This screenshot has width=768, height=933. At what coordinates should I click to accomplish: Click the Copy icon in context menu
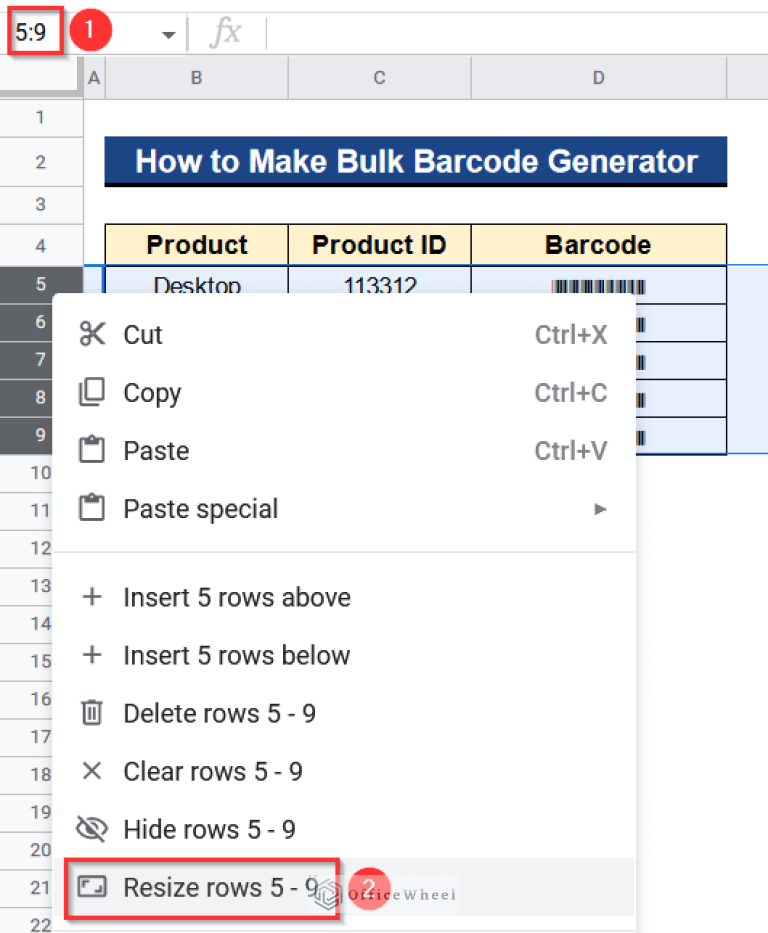coord(92,393)
